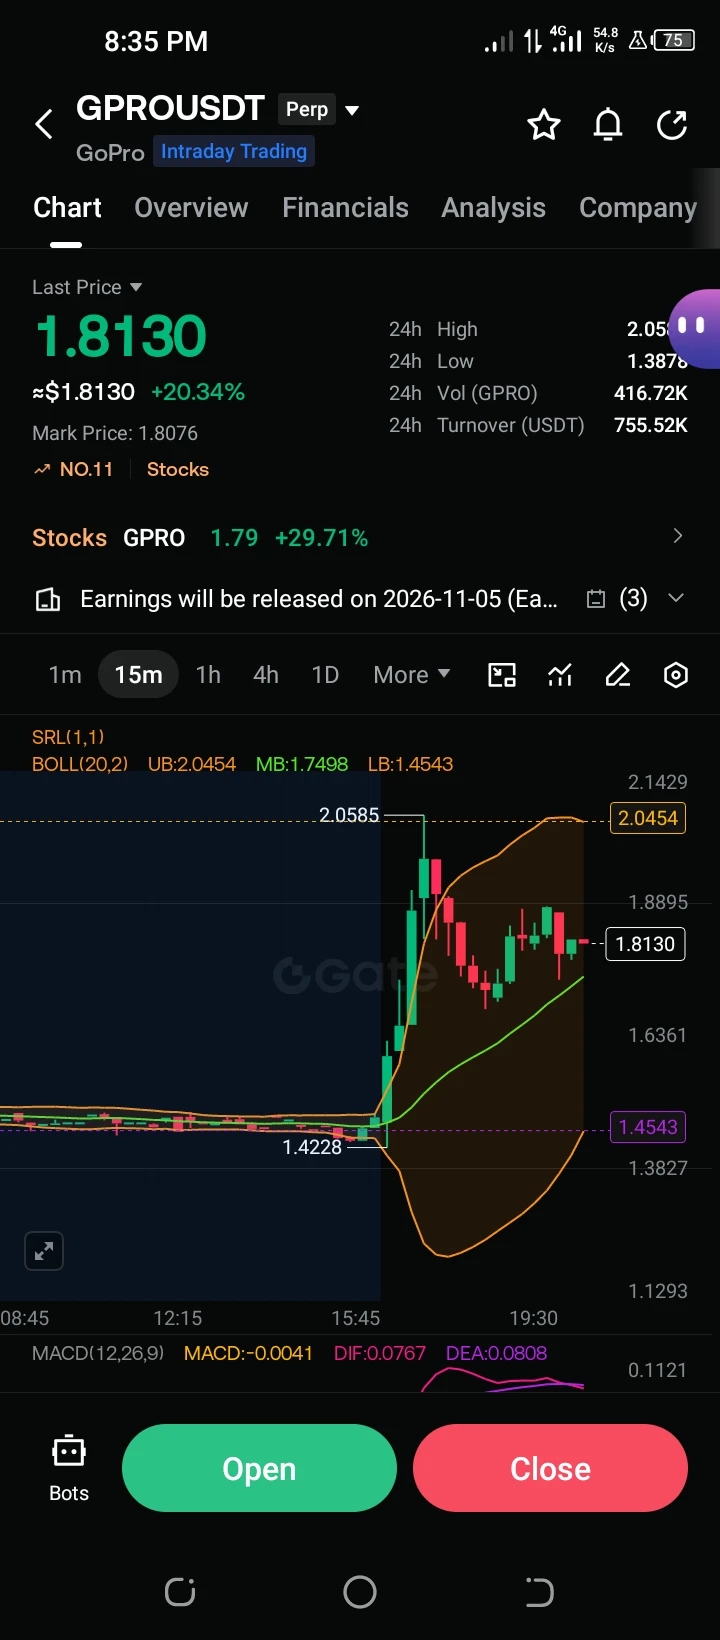The width and height of the screenshot is (720, 1640).
Task: Select the 15m timeframe
Action: (138, 675)
